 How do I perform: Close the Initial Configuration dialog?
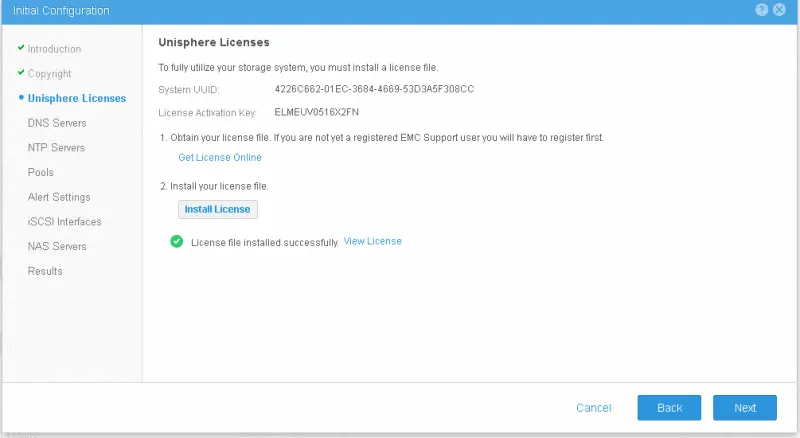click(779, 10)
